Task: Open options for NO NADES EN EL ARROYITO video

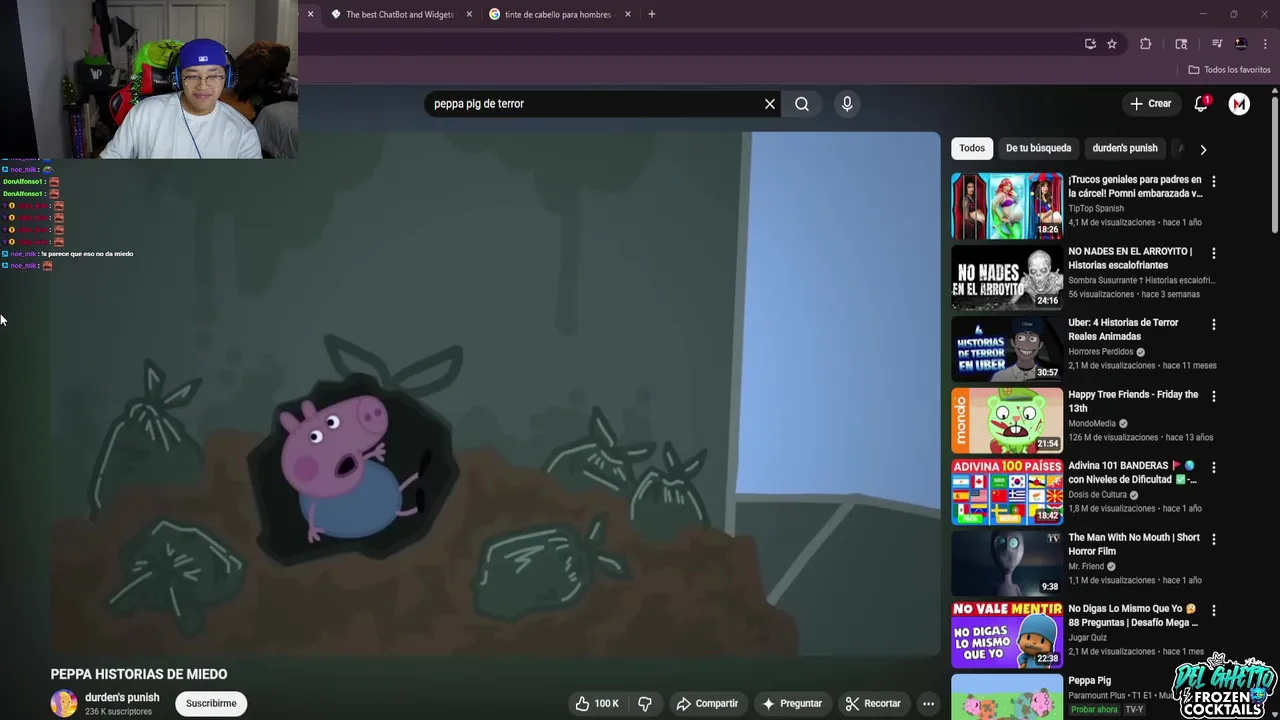Action: 1214,254
